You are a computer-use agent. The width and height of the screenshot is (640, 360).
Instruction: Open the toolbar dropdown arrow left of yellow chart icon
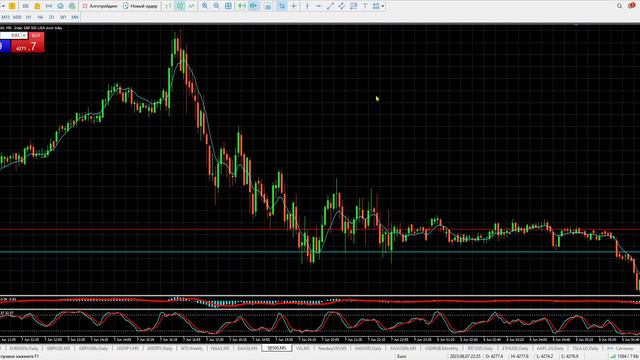(x=3, y=6)
